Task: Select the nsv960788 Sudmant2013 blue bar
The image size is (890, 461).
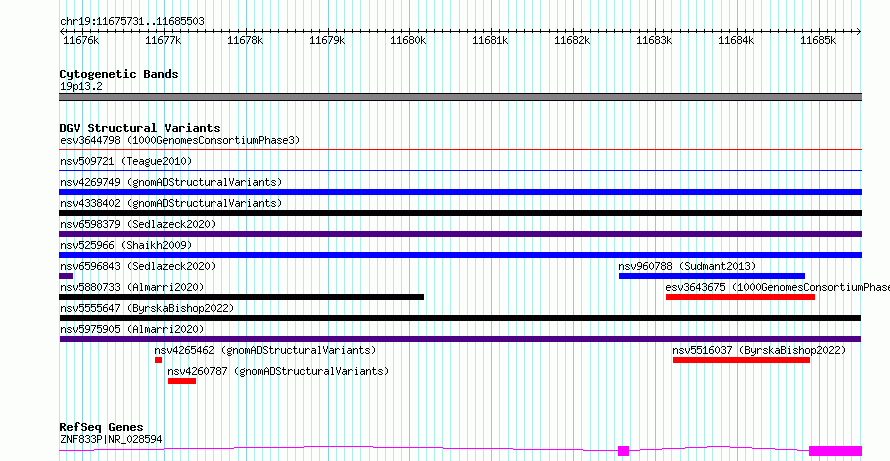Action: coord(712,276)
